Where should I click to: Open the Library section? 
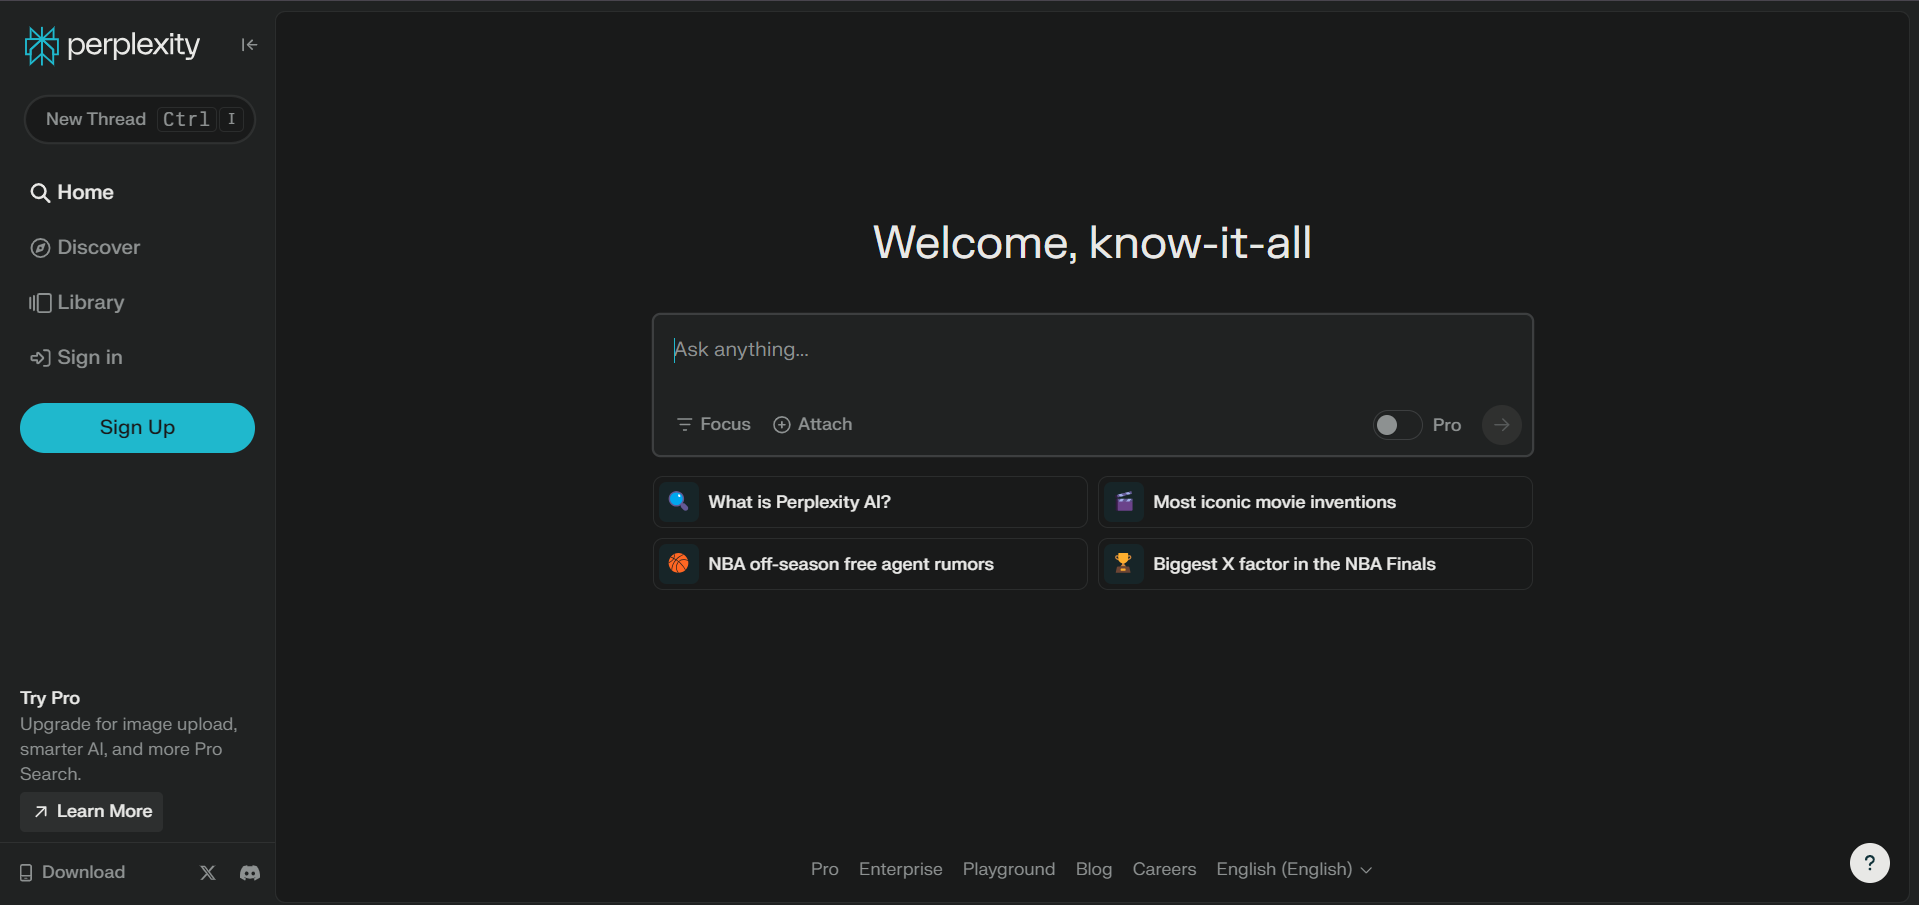point(90,302)
